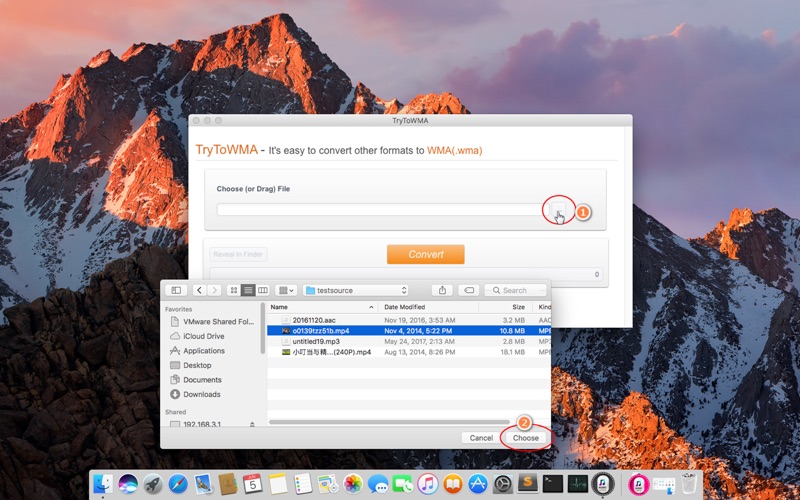Sort files by Size column
Image resolution: width=800 pixels, height=500 pixels.
(x=505, y=307)
